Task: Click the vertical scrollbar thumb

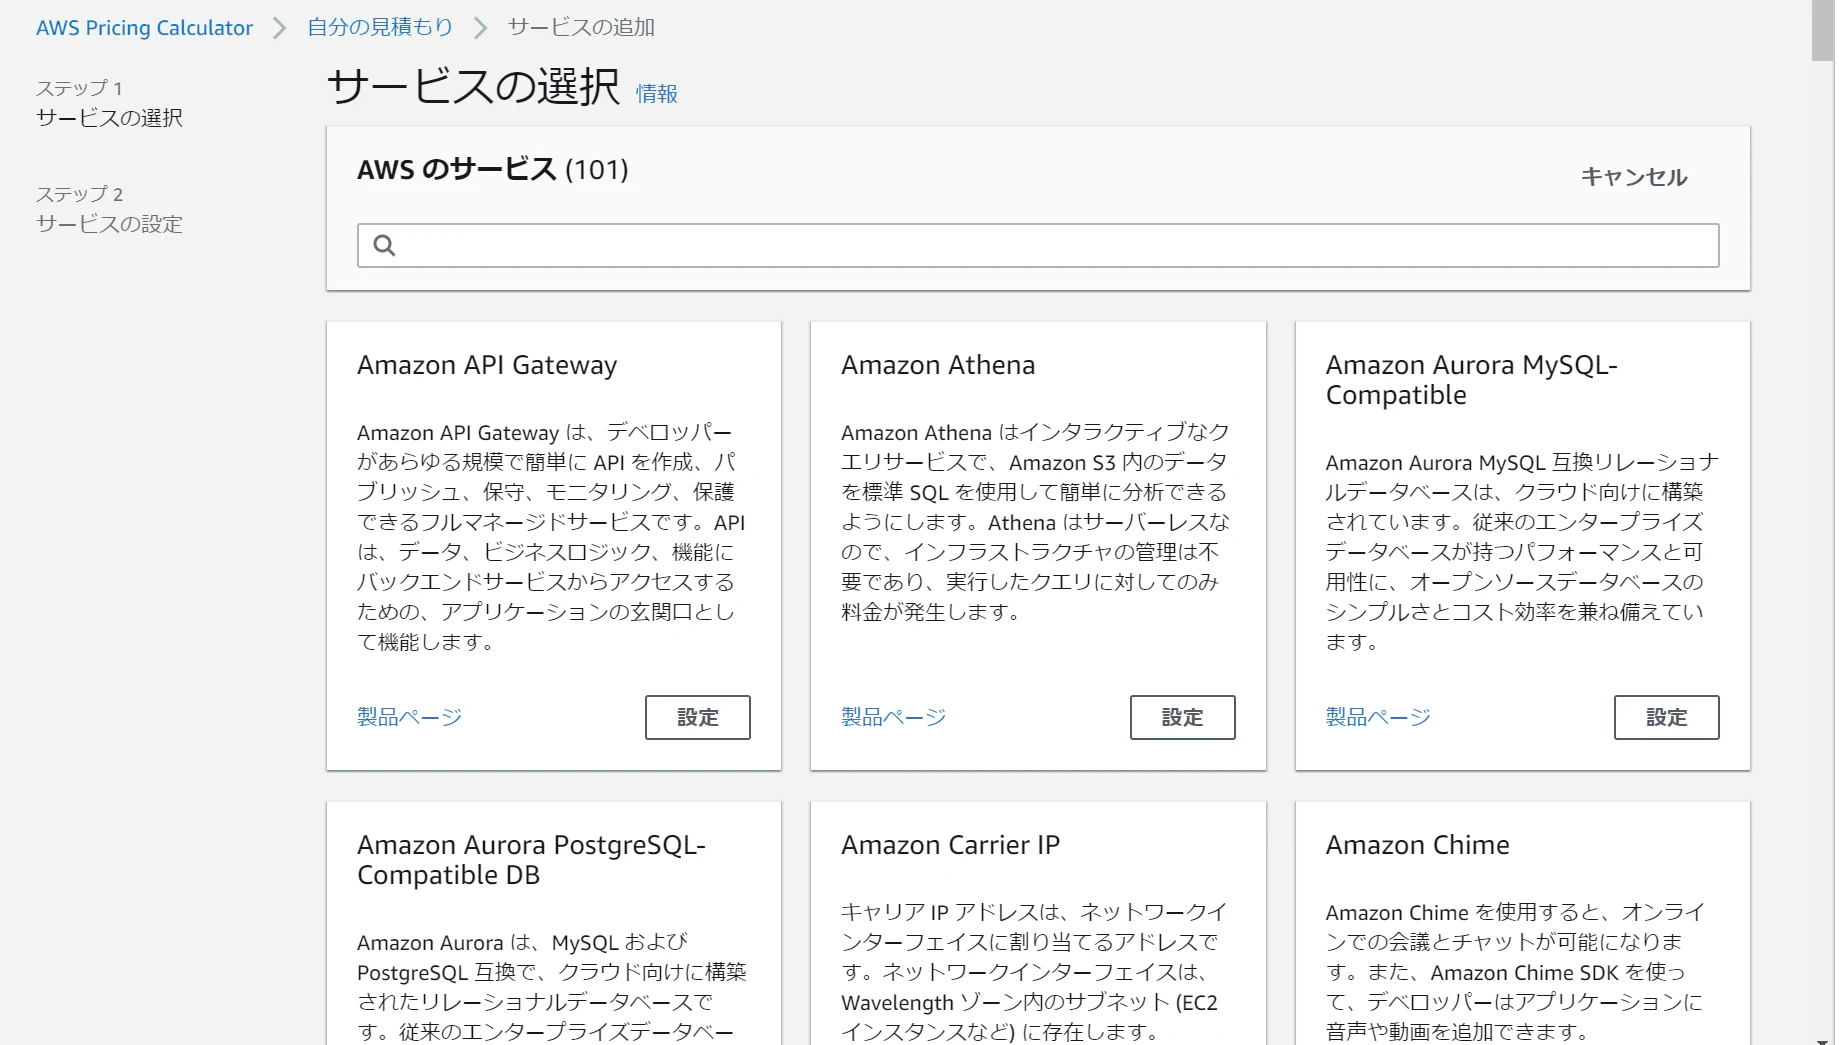Action: click(x=1822, y=31)
